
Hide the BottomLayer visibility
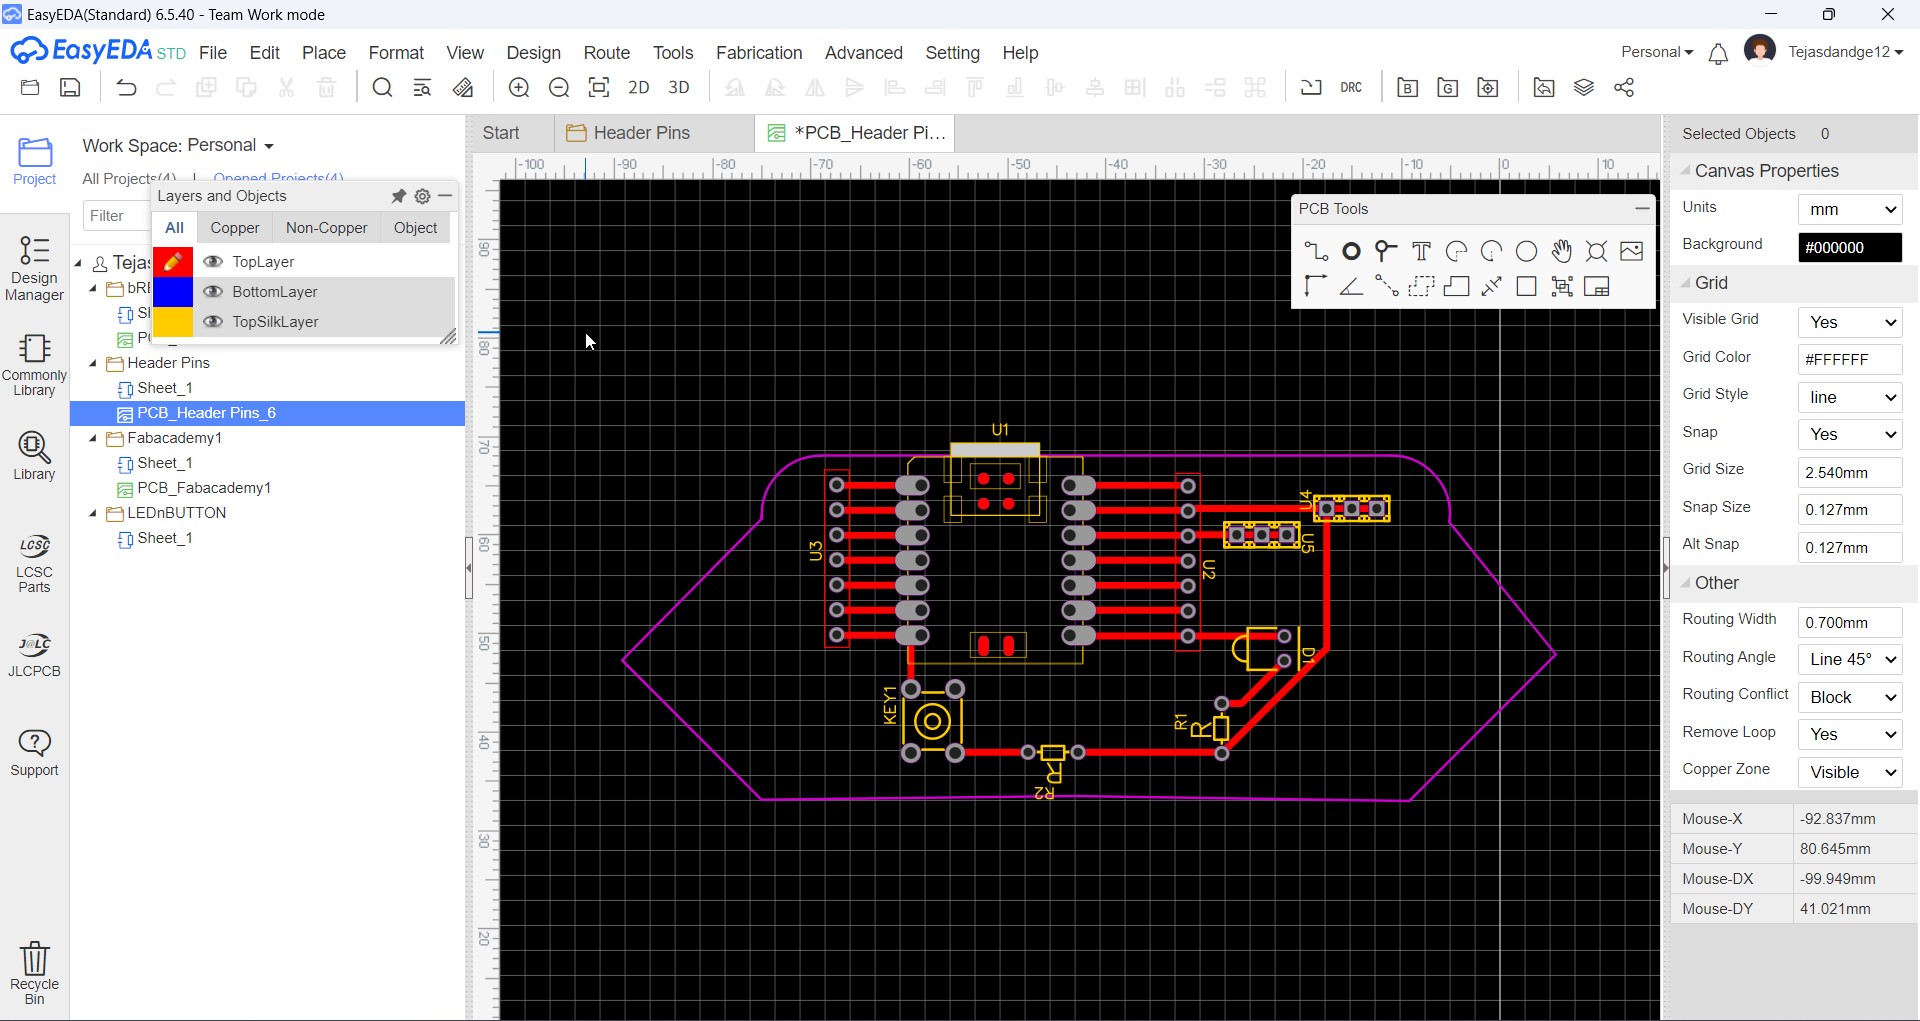(212, 291)
